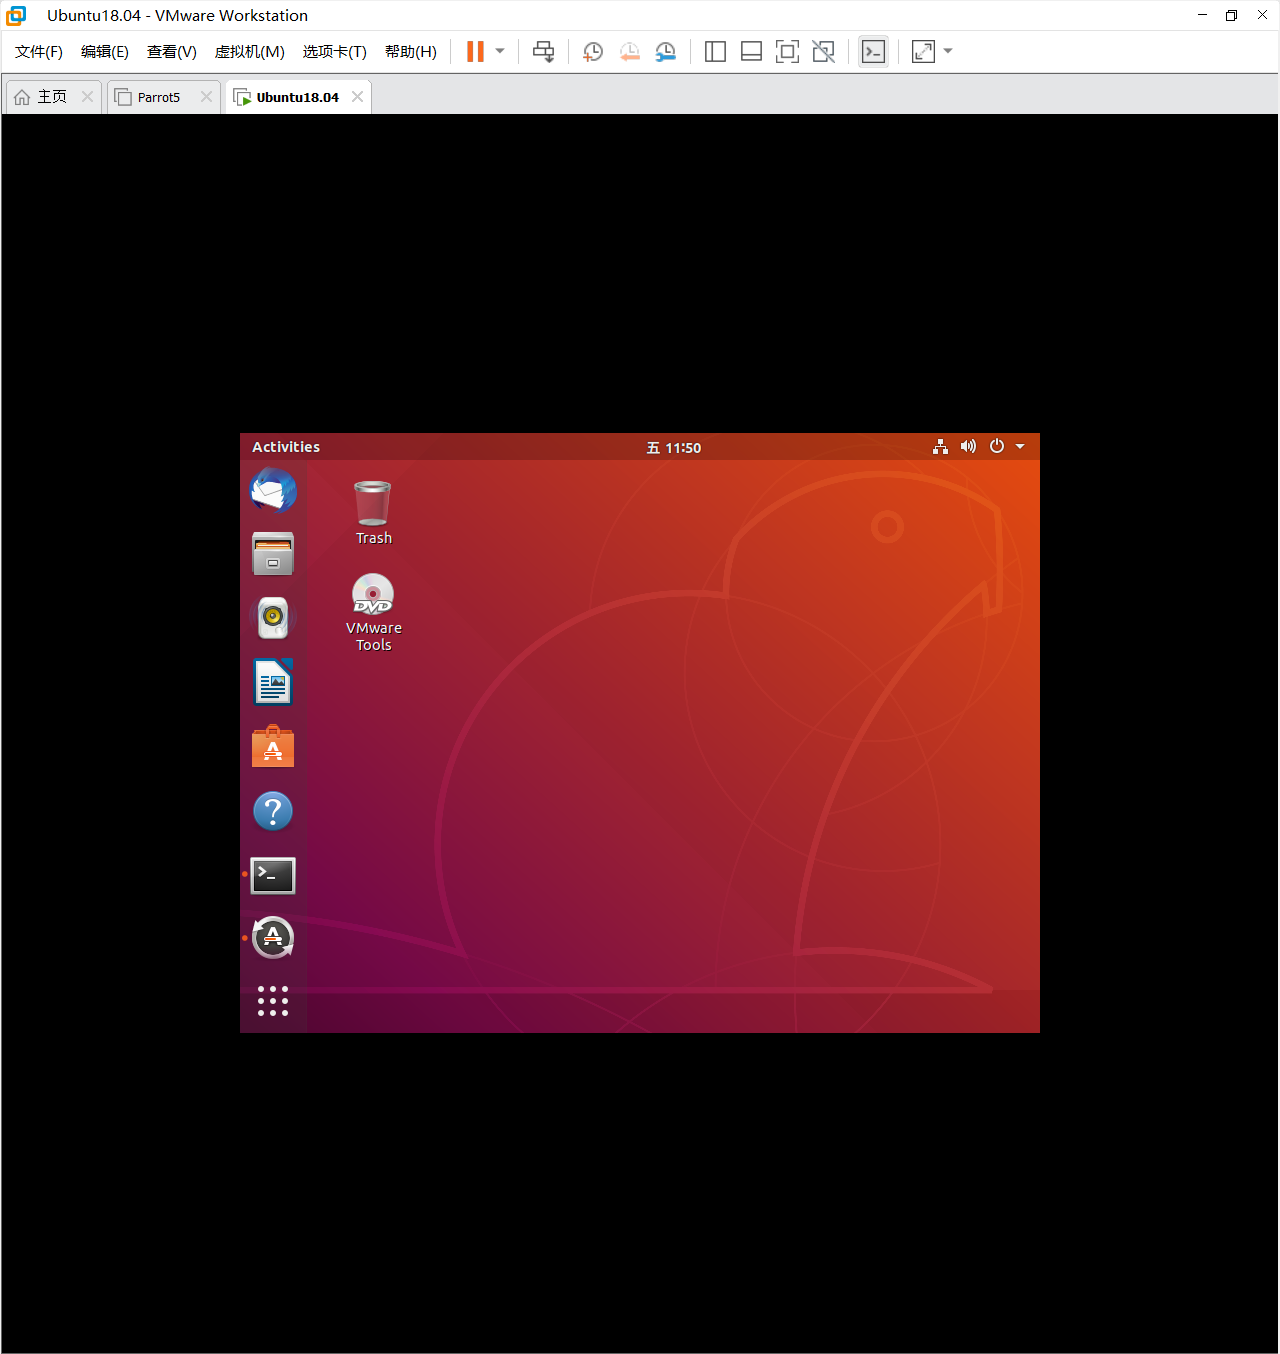This screenshot has height=1354, width=1280.
Task: Toggle the library sidebar view
Action: 715,52
